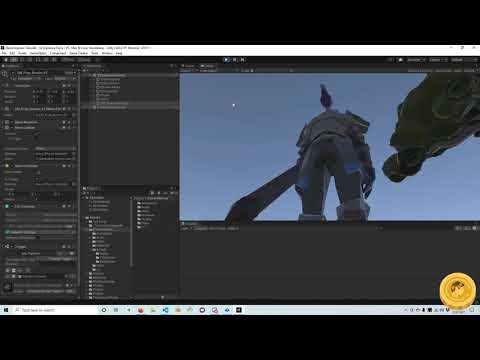This screenshot has width=480, height=360.
Task: Open the Gizmos dropdown in Game view
Action: (x=469, y=70)
